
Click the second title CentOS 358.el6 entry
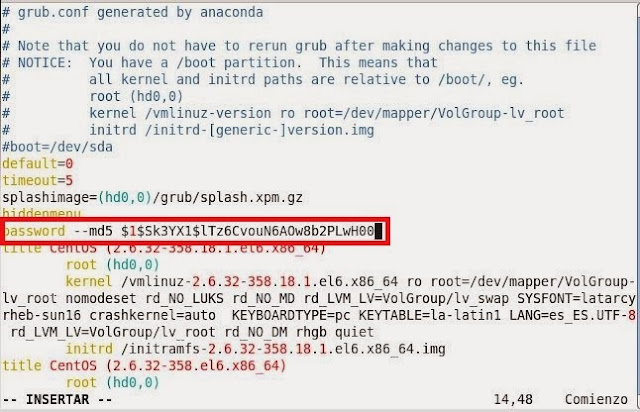pos(144,365)
